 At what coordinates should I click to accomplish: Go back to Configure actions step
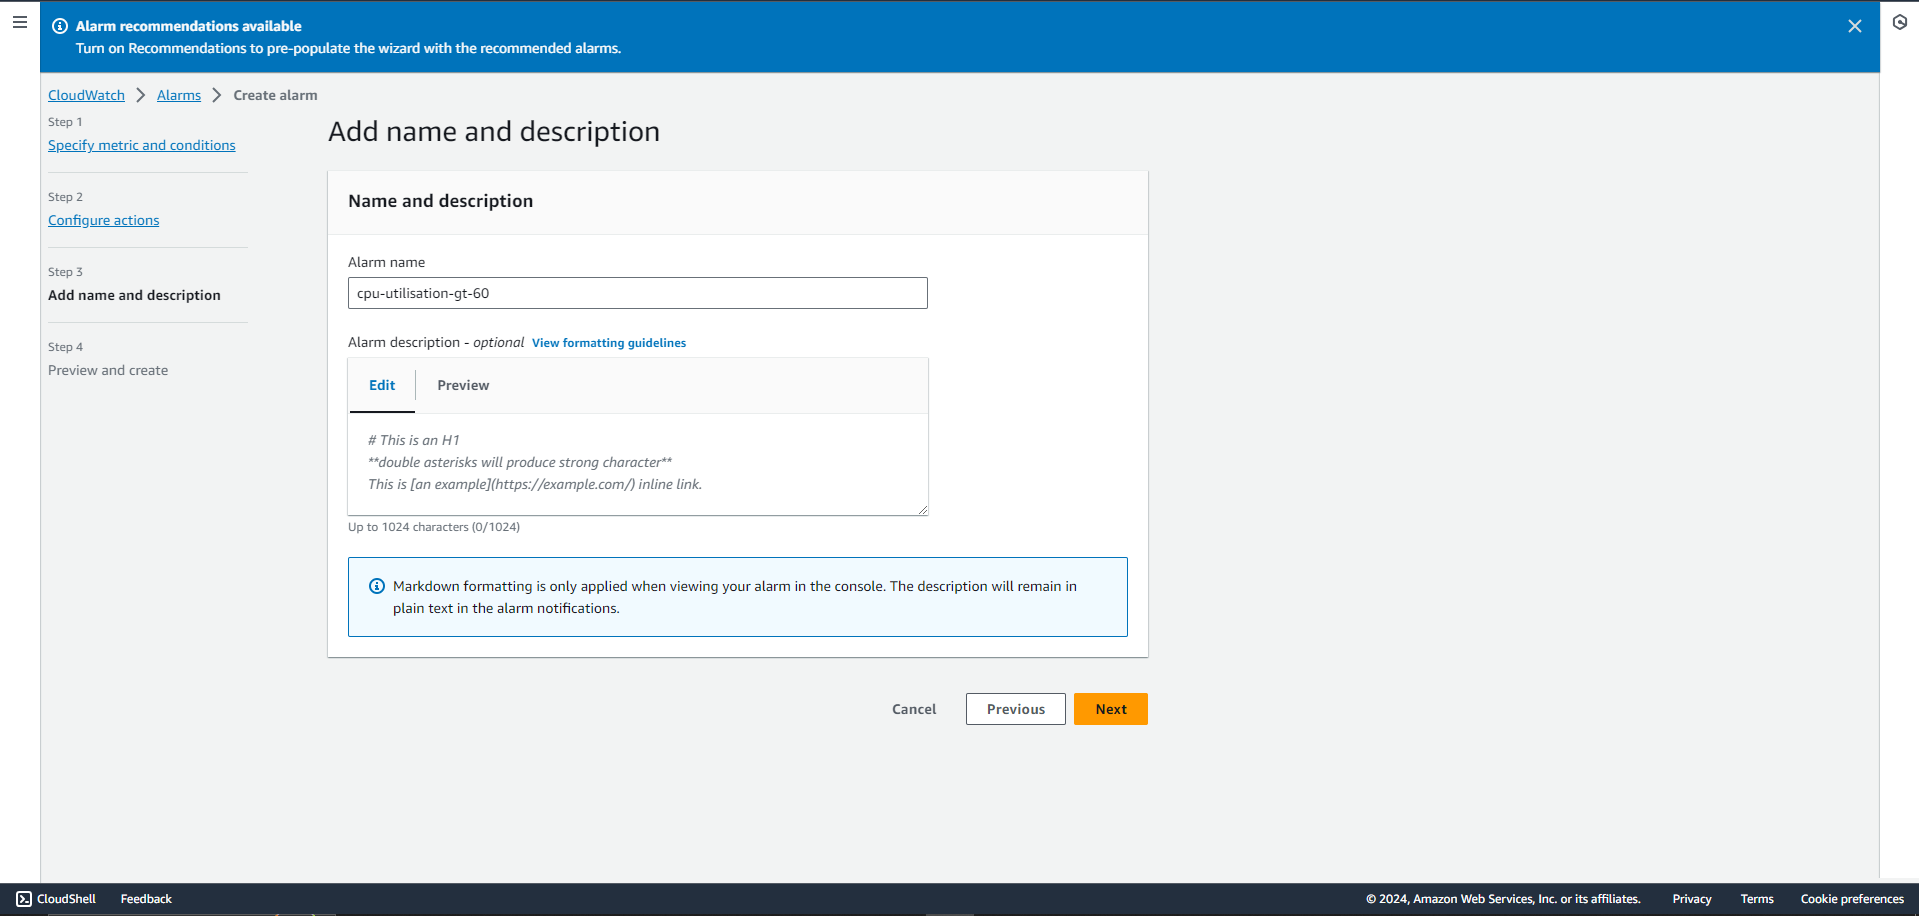[x=104, y=220]
